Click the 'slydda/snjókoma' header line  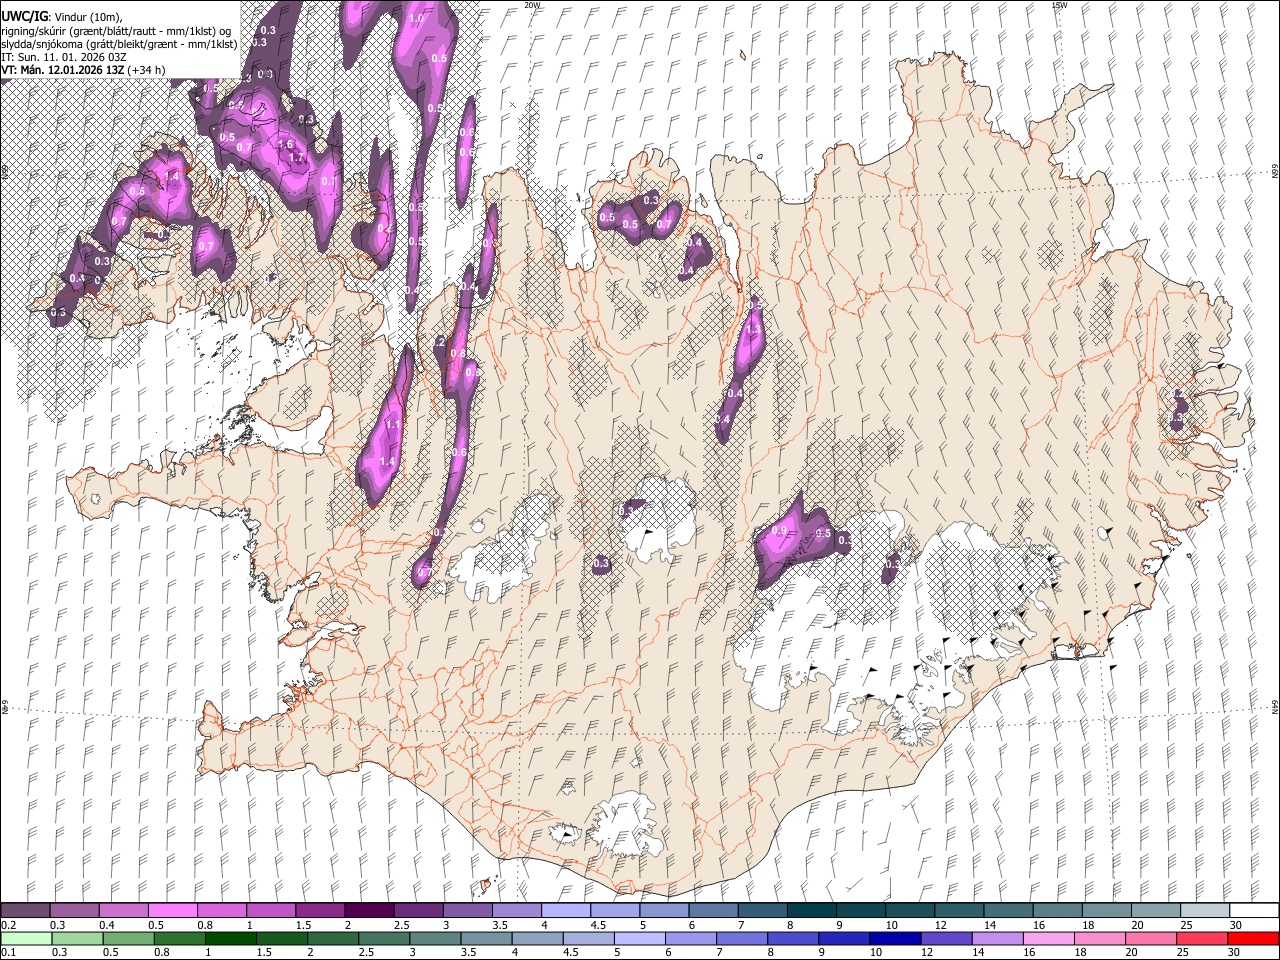tap(120, 43)
